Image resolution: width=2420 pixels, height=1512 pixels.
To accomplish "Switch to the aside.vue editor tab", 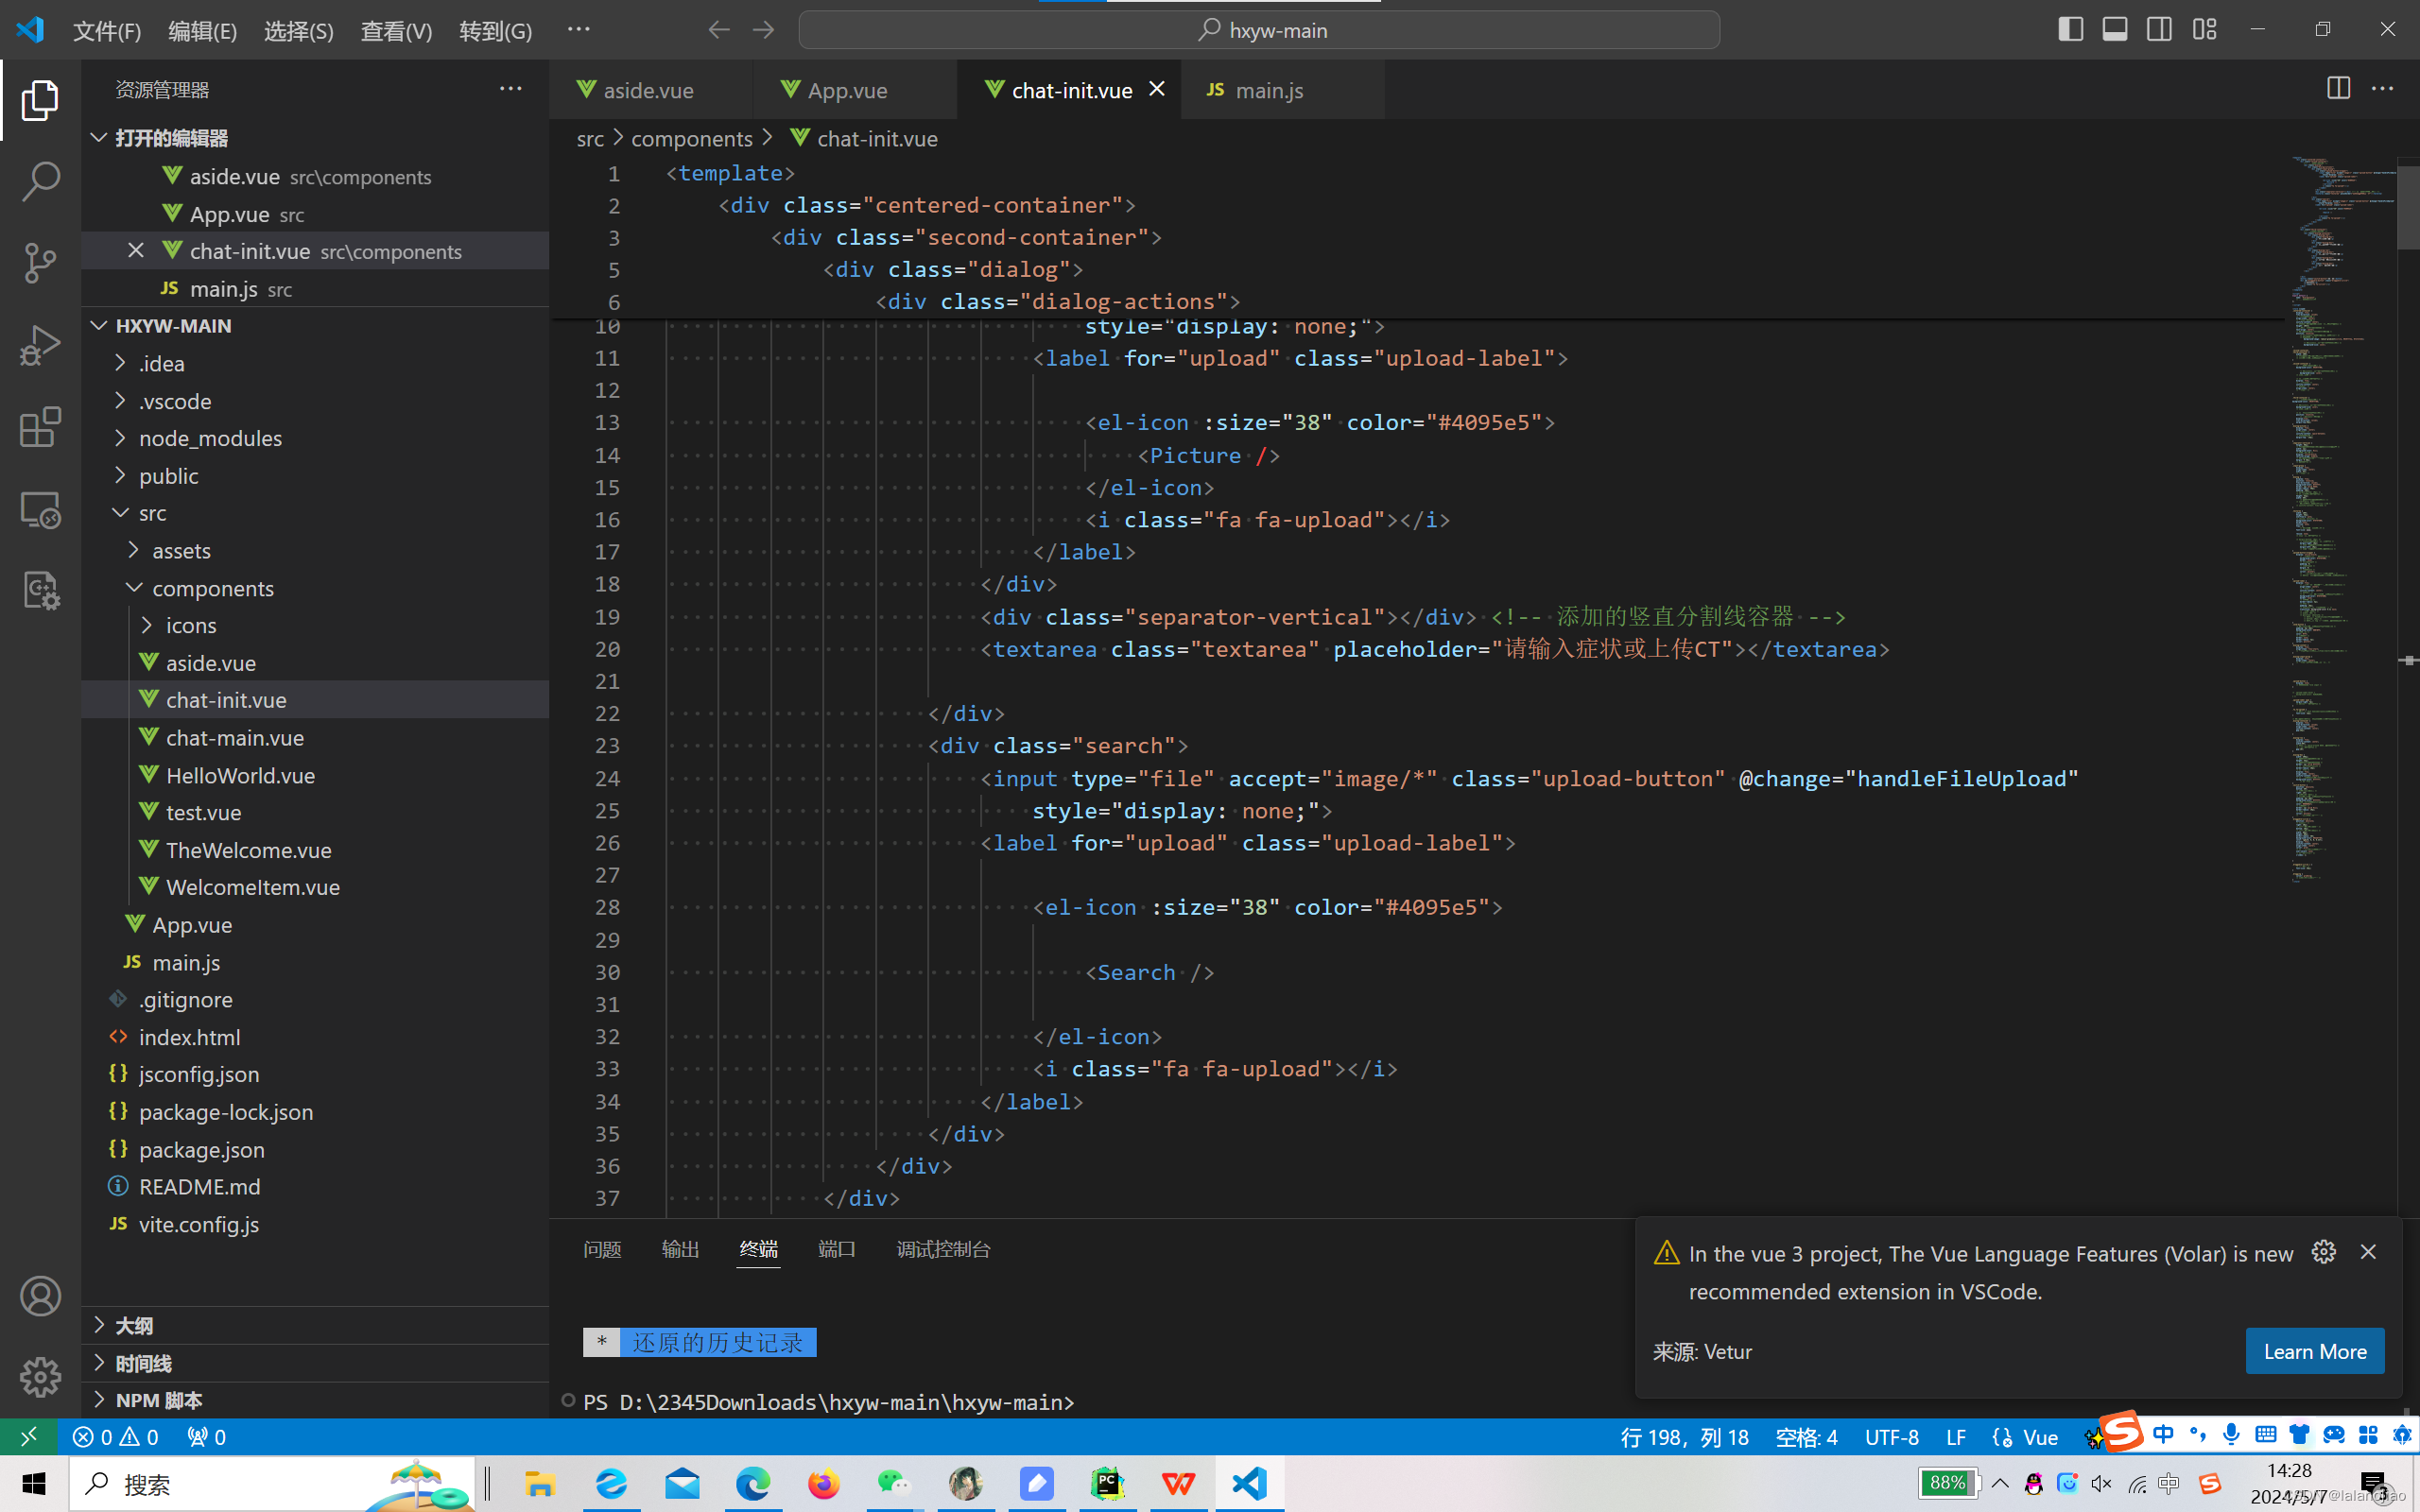I will pyautogui.click(x=650, y=90).
